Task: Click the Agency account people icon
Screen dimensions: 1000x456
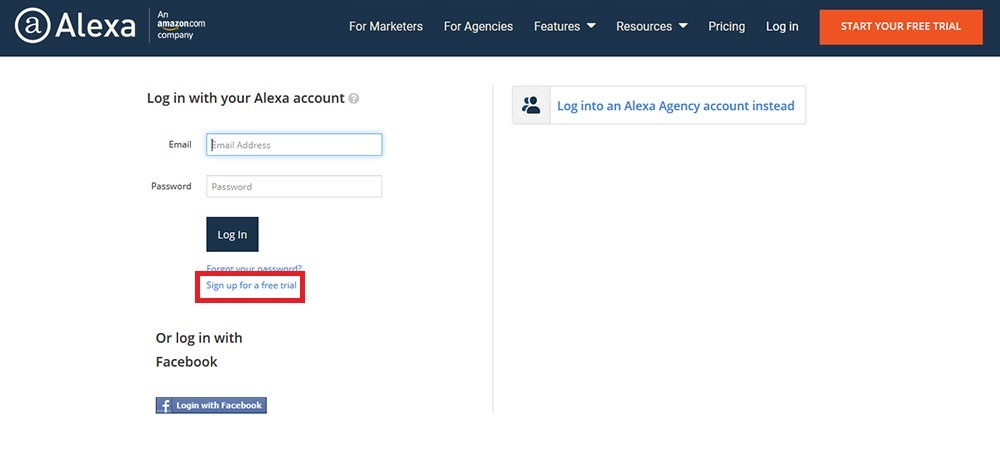Action: coord(532,105)
